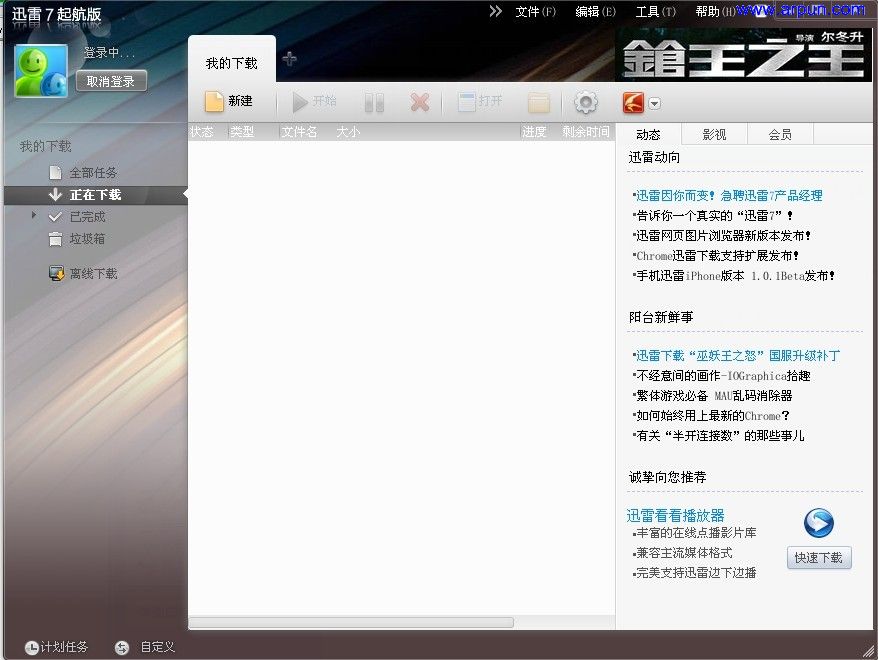Screen dimensions: 878x660
Task: Select 正在下载 in the sidebar
Action: click(95, 195)
